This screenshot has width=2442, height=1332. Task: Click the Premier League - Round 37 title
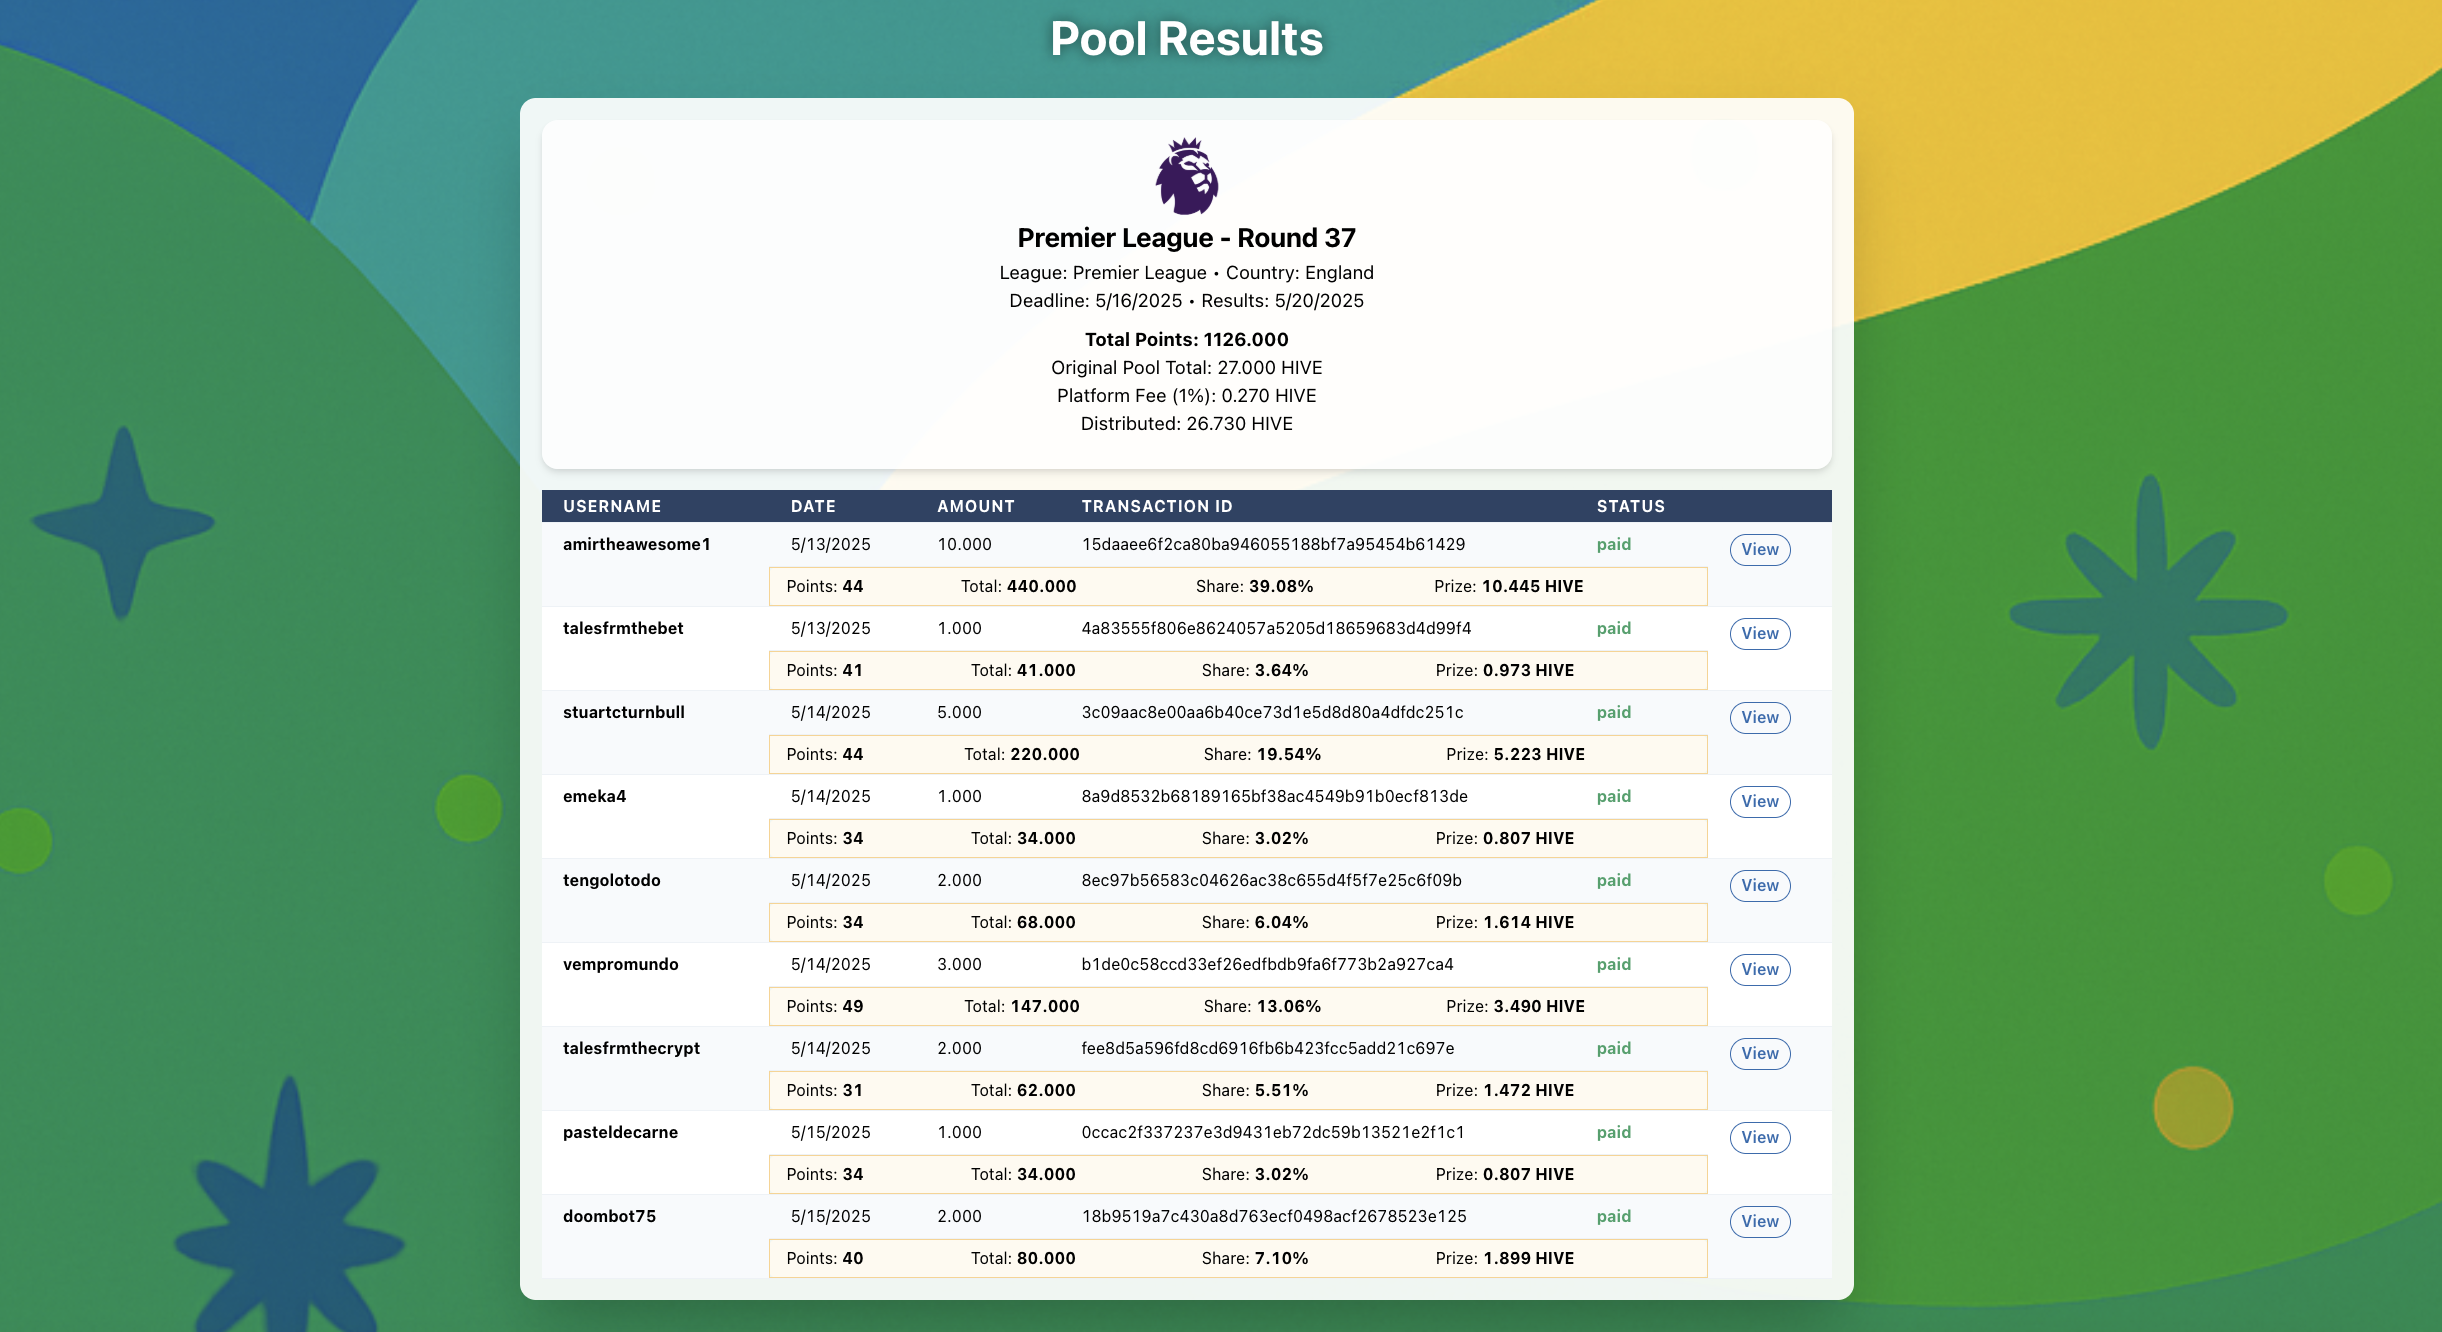point(1187,238)
